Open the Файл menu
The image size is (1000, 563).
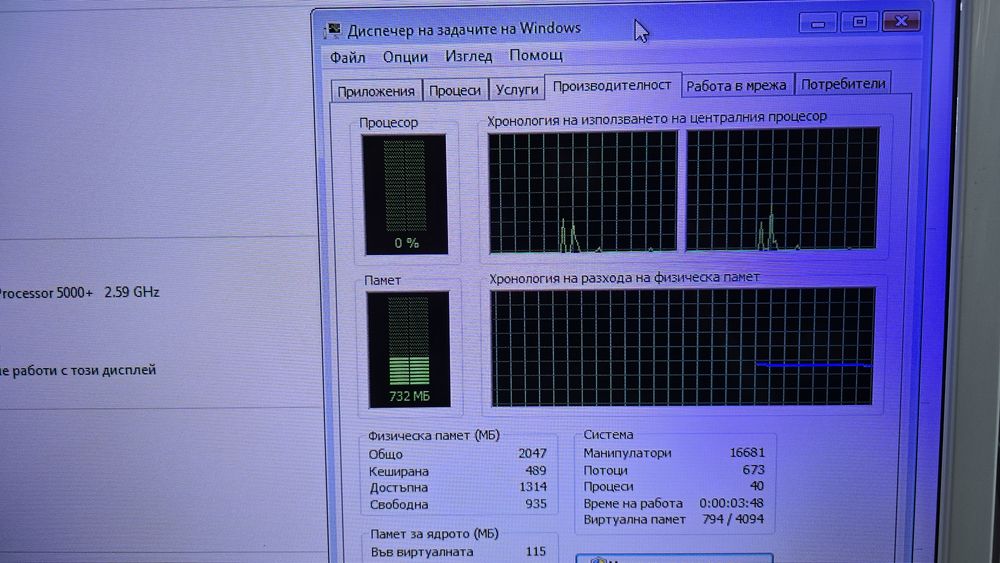pos(348,57)
